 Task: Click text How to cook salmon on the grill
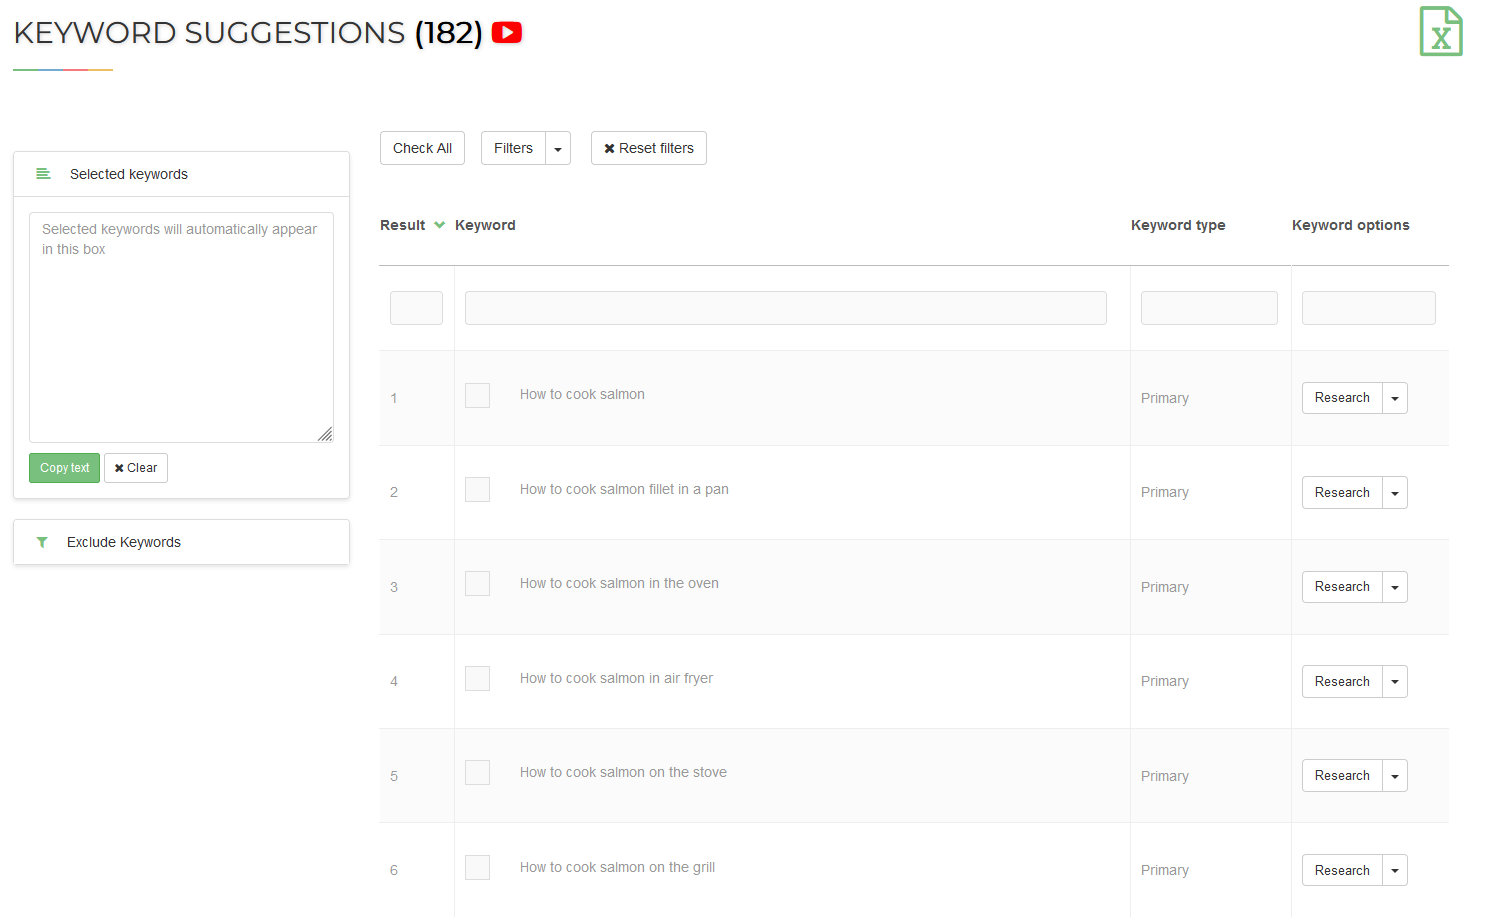617,867
